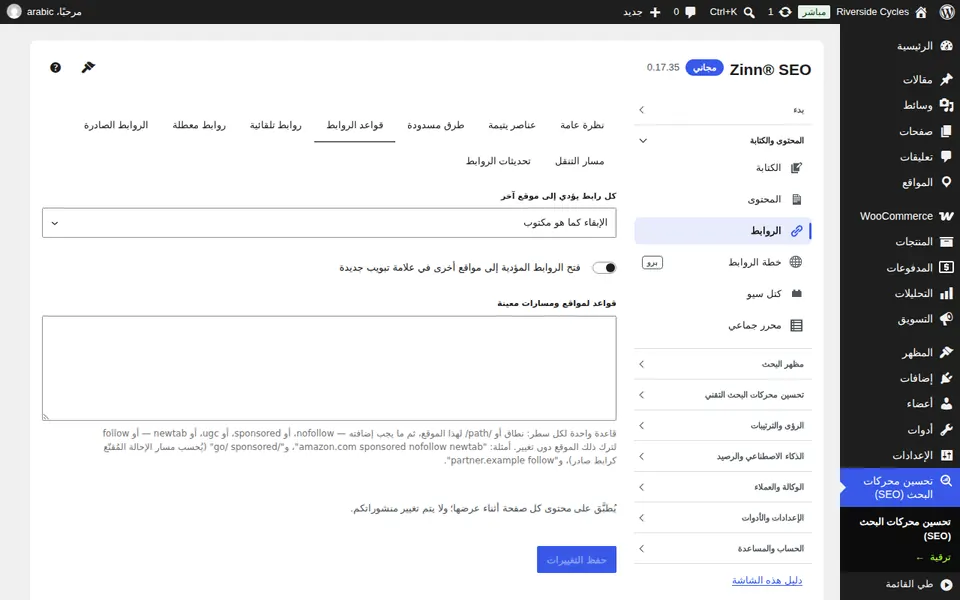Click the أعضاء users icon
960x600 pixels.
point(947,403)
